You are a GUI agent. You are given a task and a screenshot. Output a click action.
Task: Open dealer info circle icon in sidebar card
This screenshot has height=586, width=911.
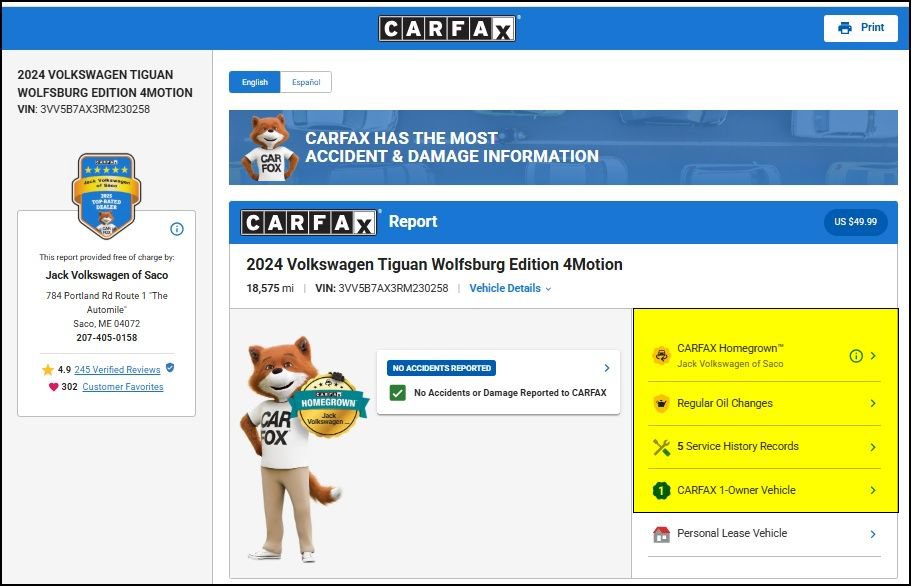(x=177, y=229)
